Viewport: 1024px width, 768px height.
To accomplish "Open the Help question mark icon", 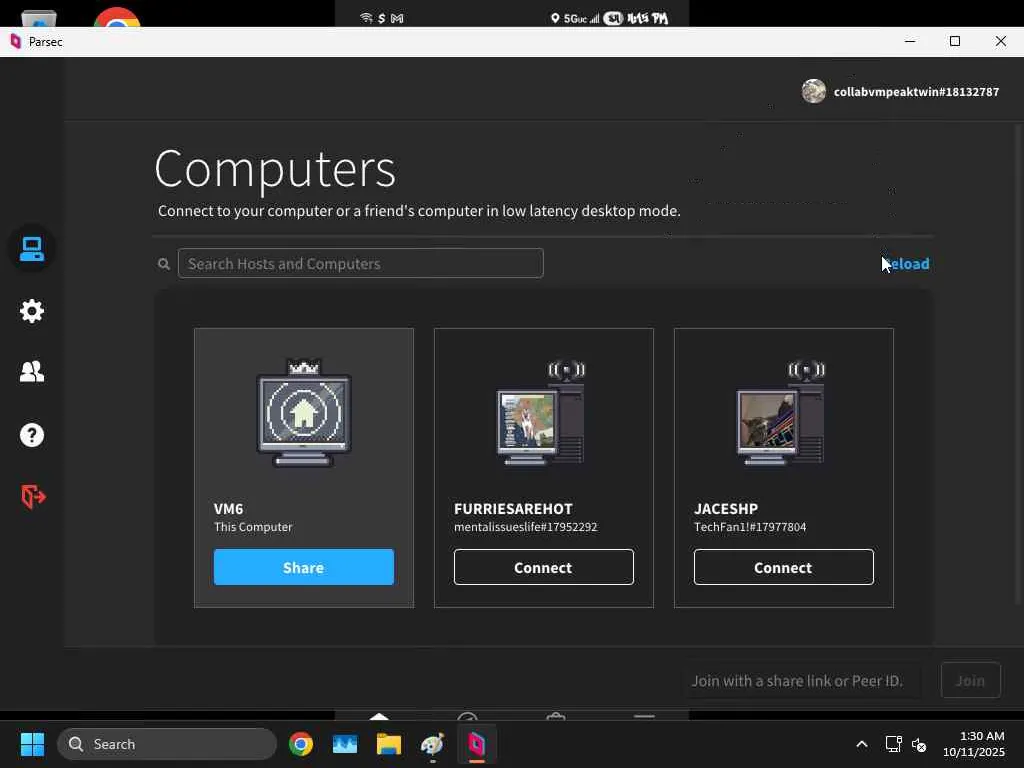I will (x=31, y=435).
